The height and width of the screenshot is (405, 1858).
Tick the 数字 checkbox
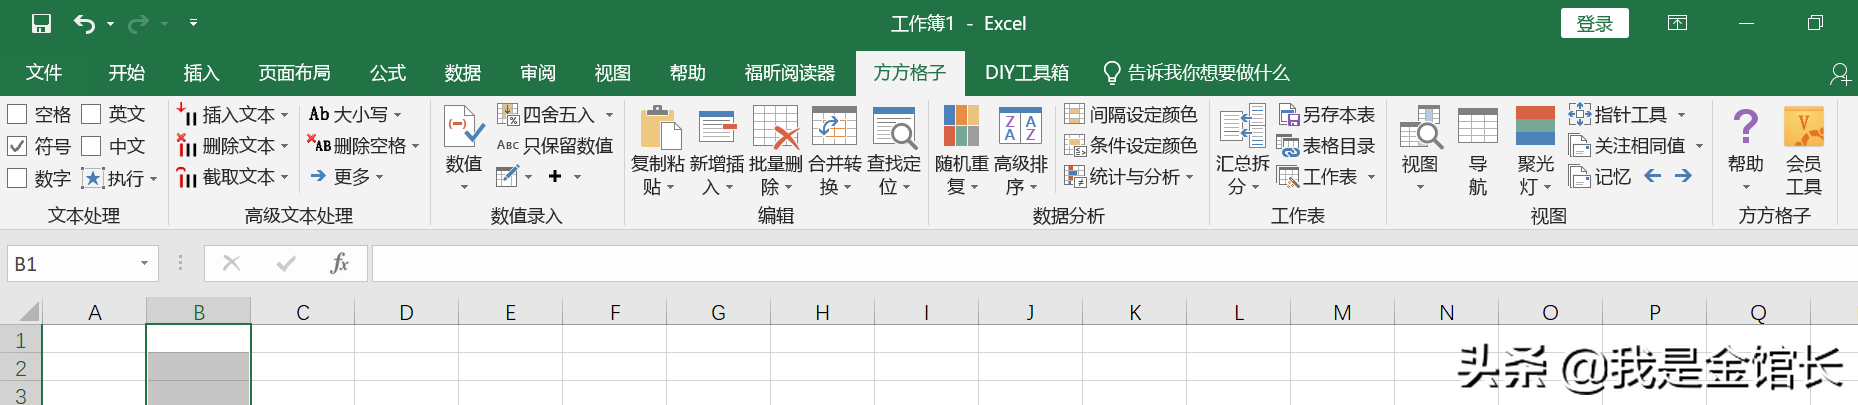coord(18,178)
